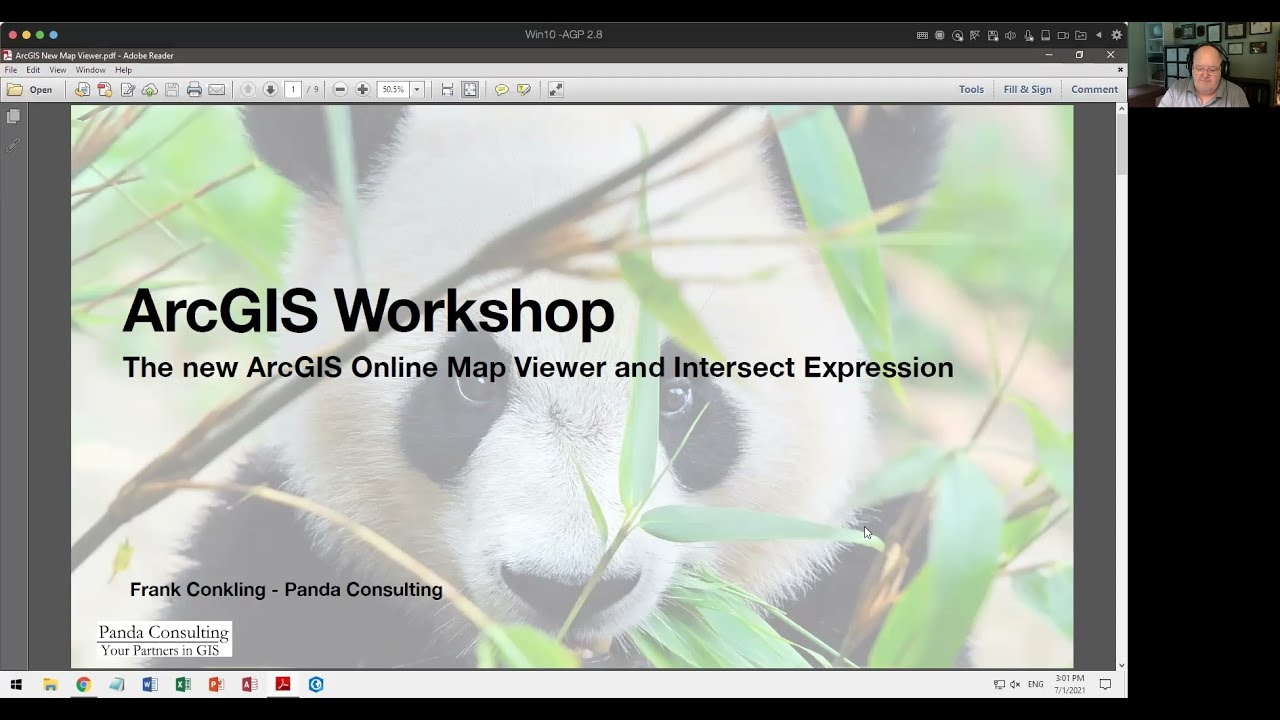Click the Fit One Full Page icon
The image size is (1280, 720).
click(x=470, y=89)
